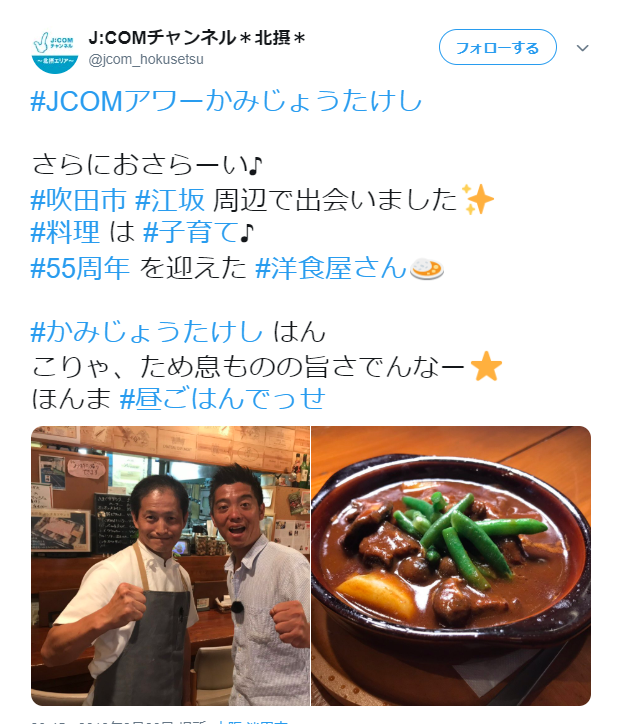Open the #昼ごはんでっせ hashtag
Image resolution: width=621 pixels, height=724 pixels.
click(223, 398)
